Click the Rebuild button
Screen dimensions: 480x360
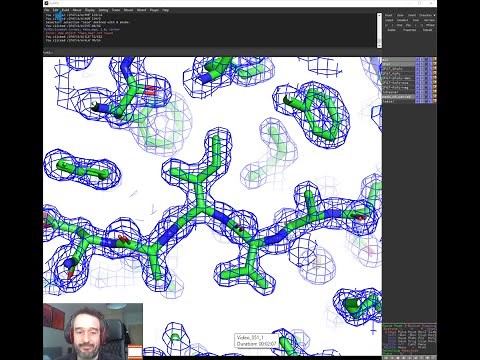click(x=427, y=30)
